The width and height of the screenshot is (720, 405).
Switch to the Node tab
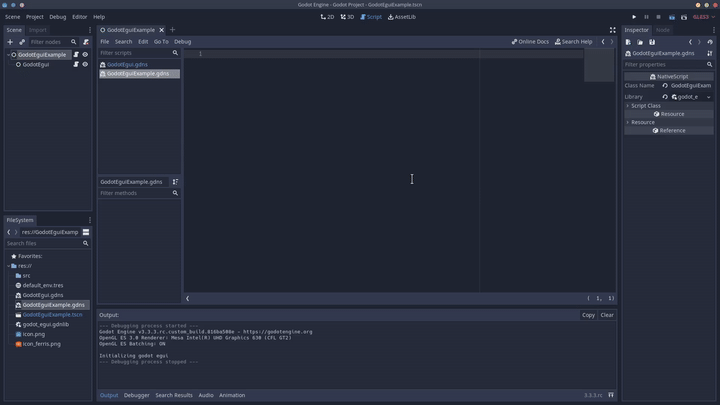pyautogui.click(x=663, y=30)
